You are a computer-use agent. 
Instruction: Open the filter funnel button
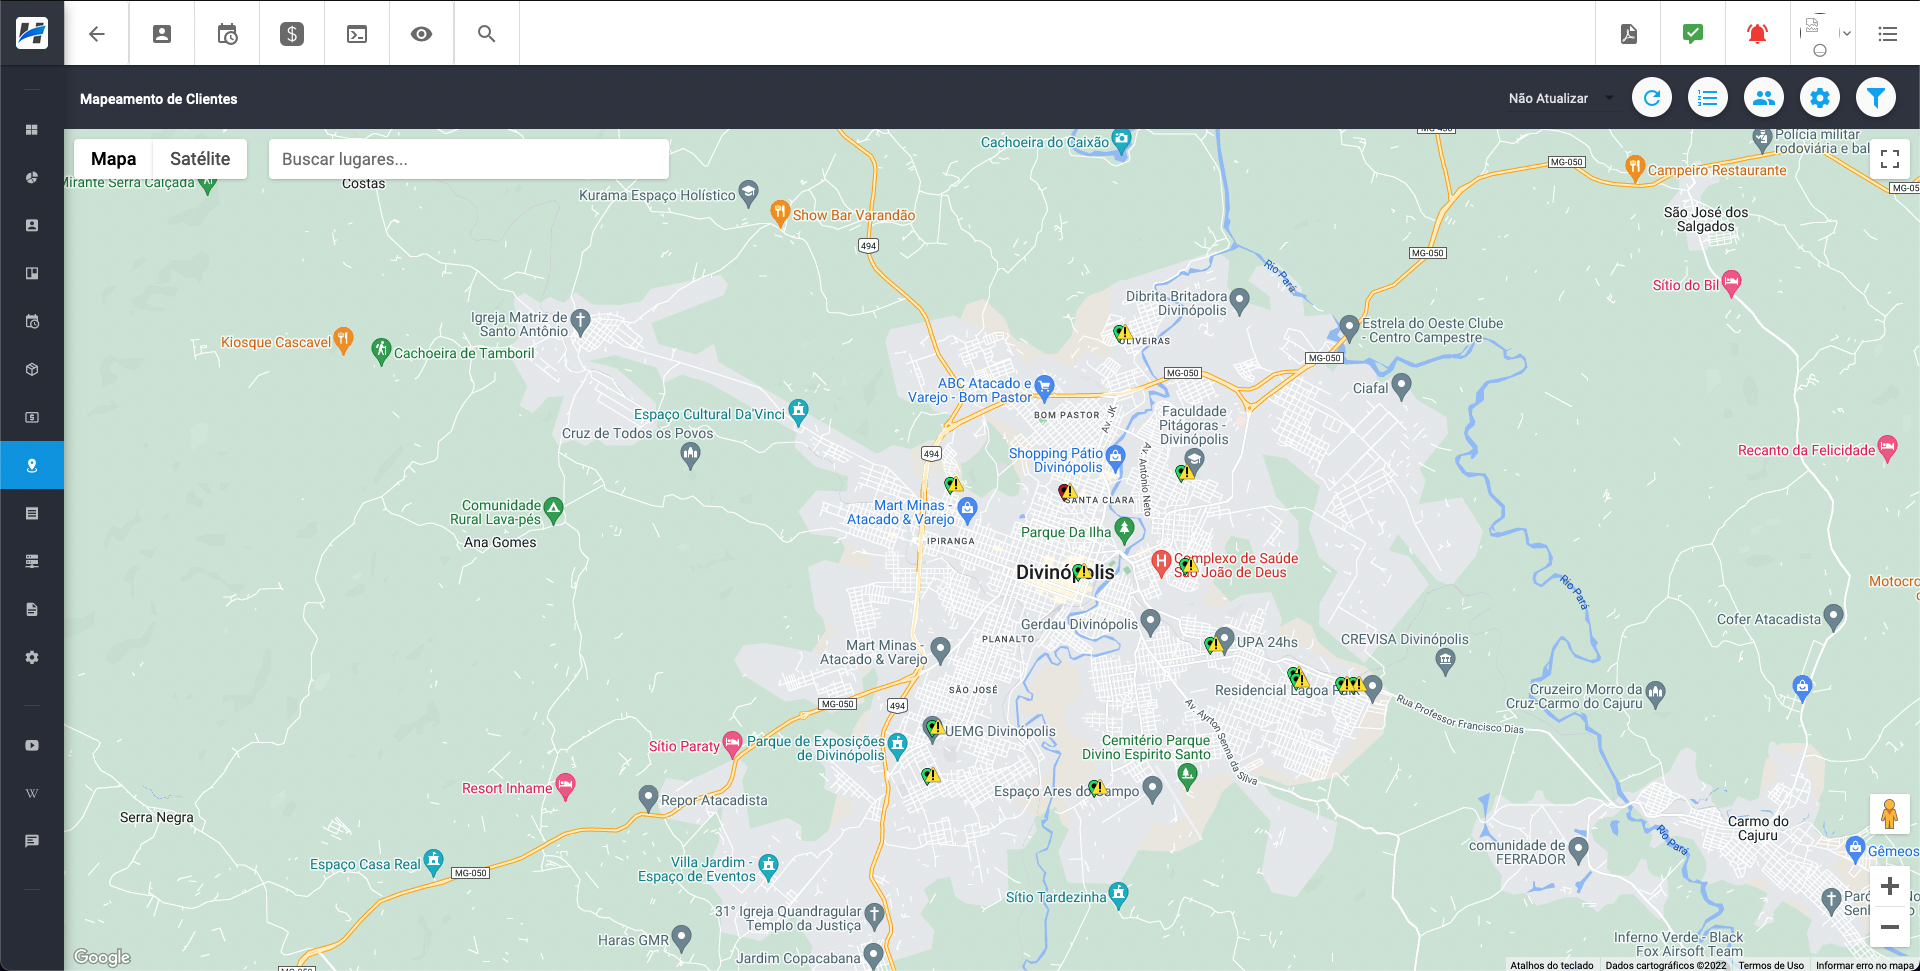[1876, 98]
